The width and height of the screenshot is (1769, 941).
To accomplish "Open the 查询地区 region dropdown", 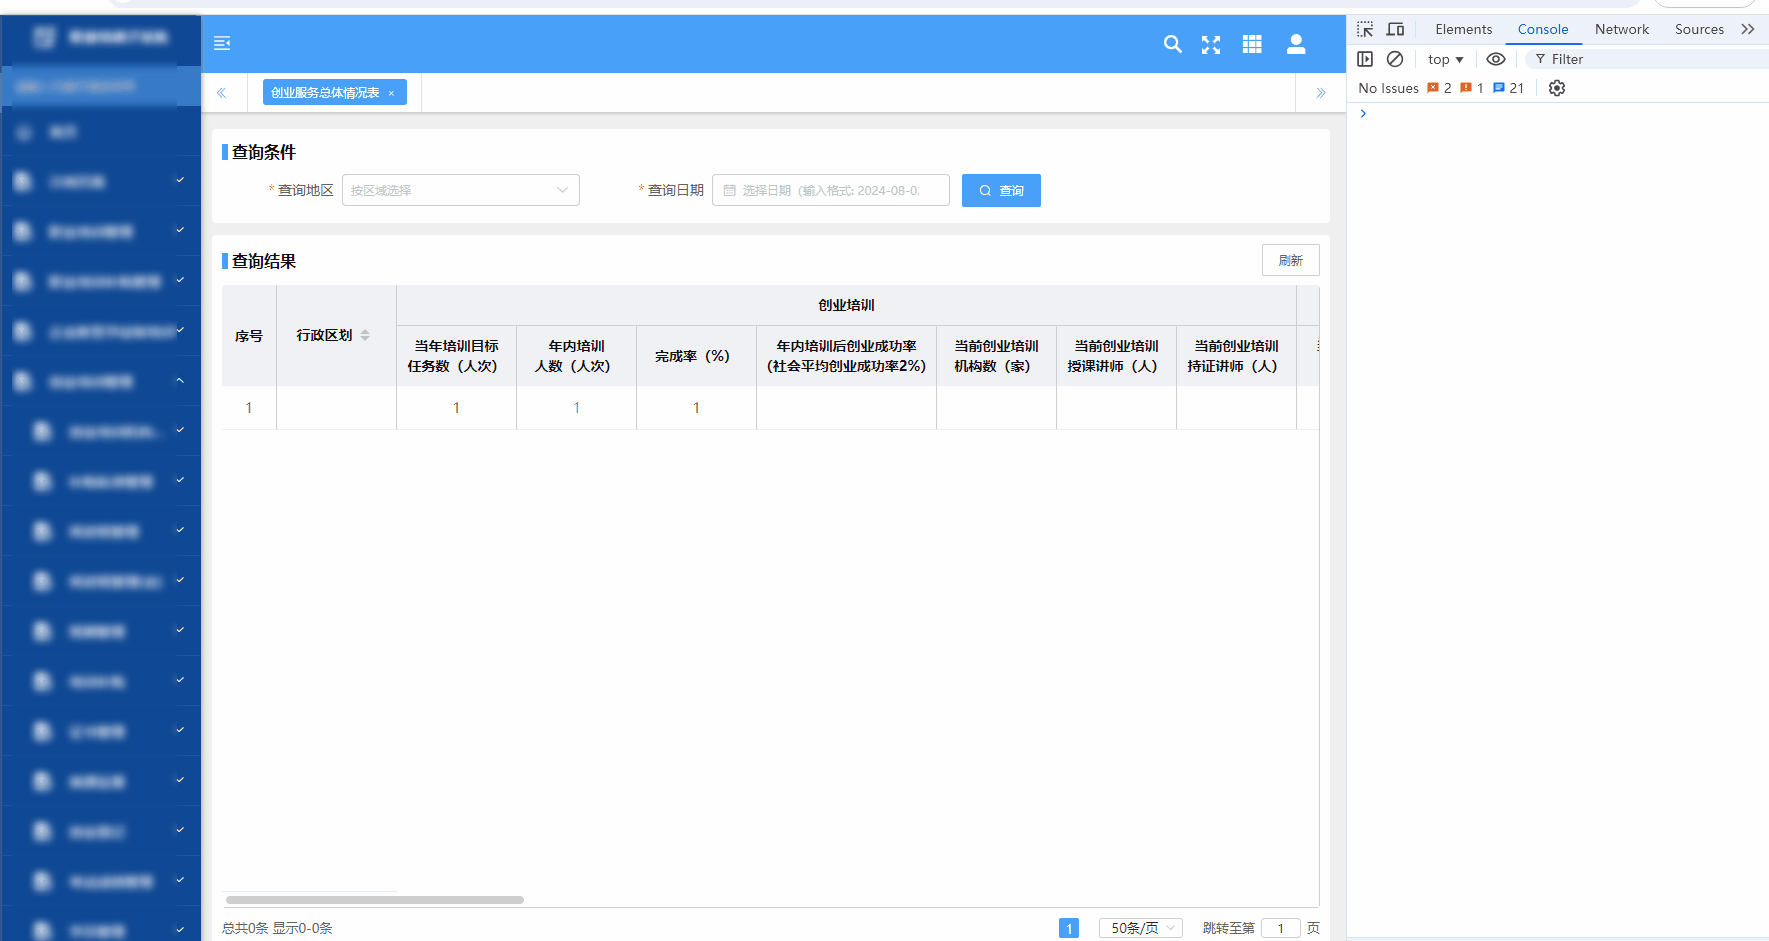I will coord(461,190).
